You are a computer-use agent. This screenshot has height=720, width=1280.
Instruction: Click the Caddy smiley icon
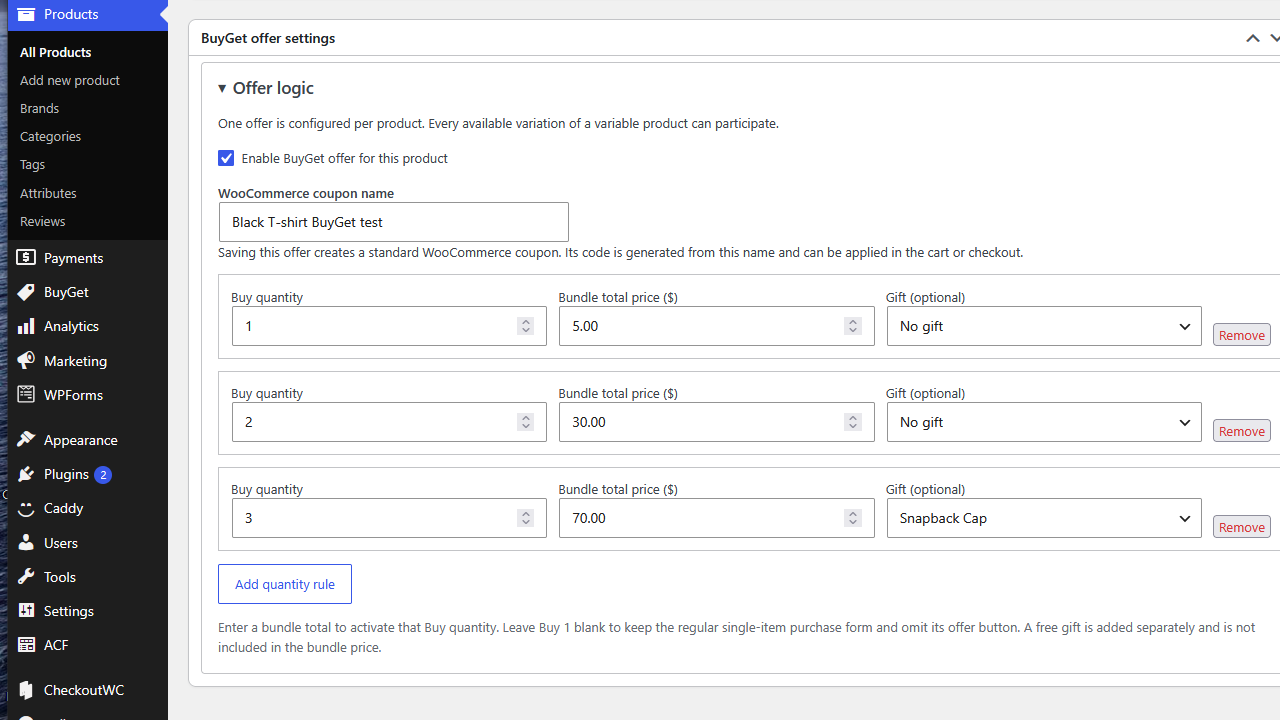[x=26, y=508]
